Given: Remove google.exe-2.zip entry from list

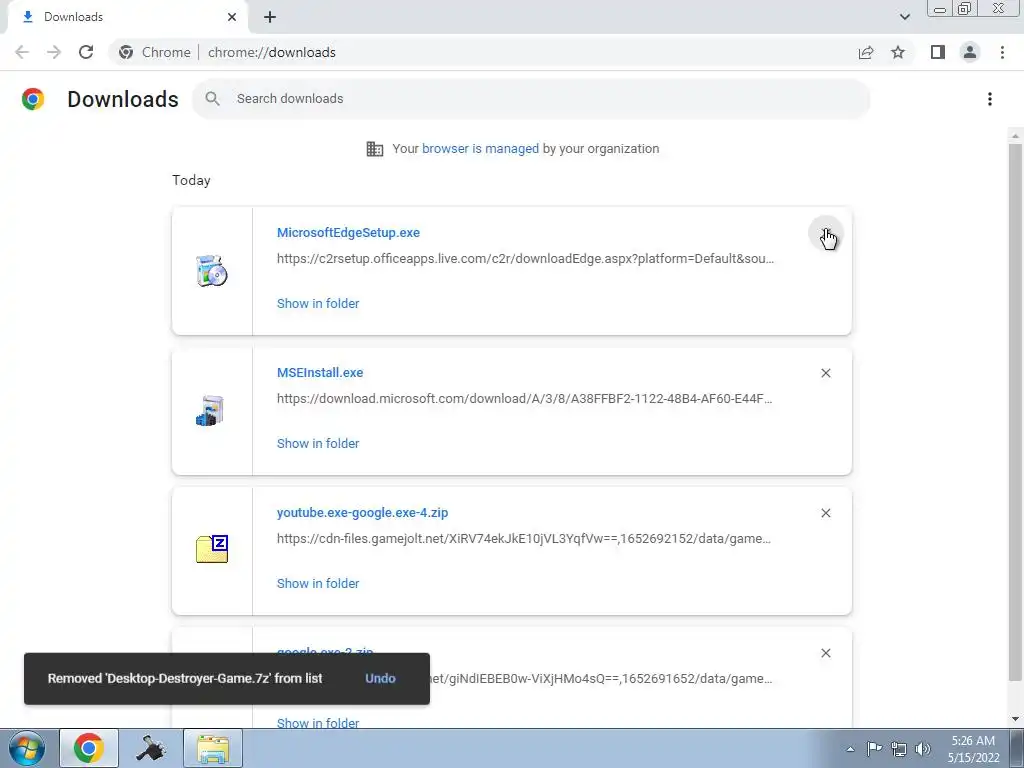Looking at the screenshot, I should click(x=826, y=653).
